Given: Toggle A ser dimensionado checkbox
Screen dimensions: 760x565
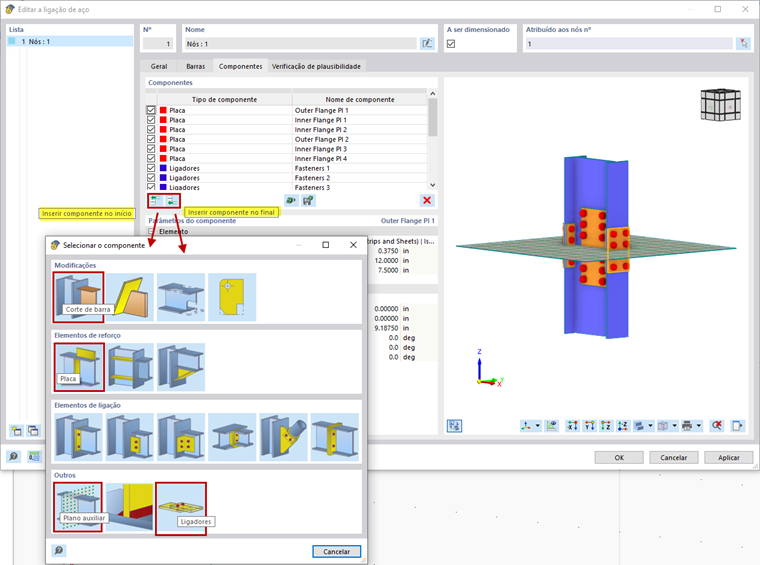Looking at the screenshot, I should (451, 44).
